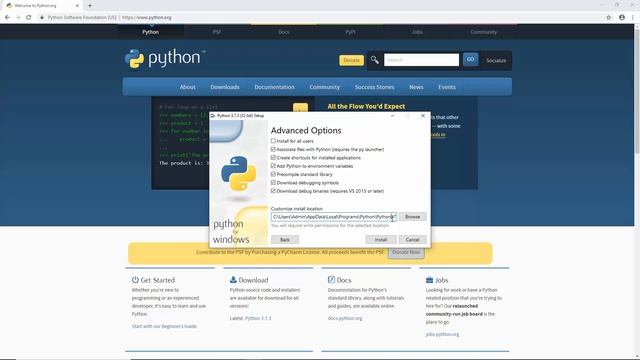Open the Documentation menu

[274, 87]
